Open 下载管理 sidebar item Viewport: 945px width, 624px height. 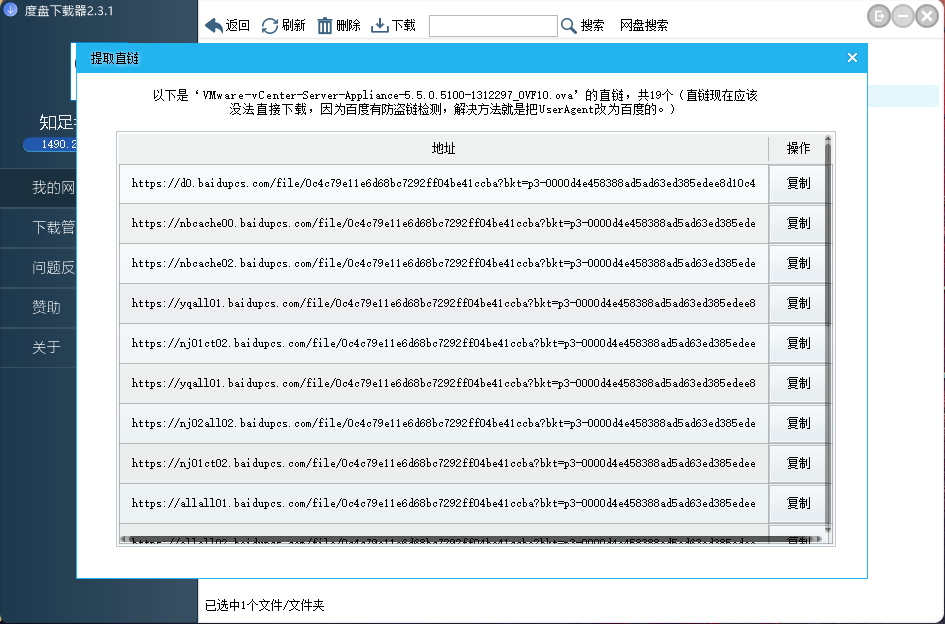(39, 227)
